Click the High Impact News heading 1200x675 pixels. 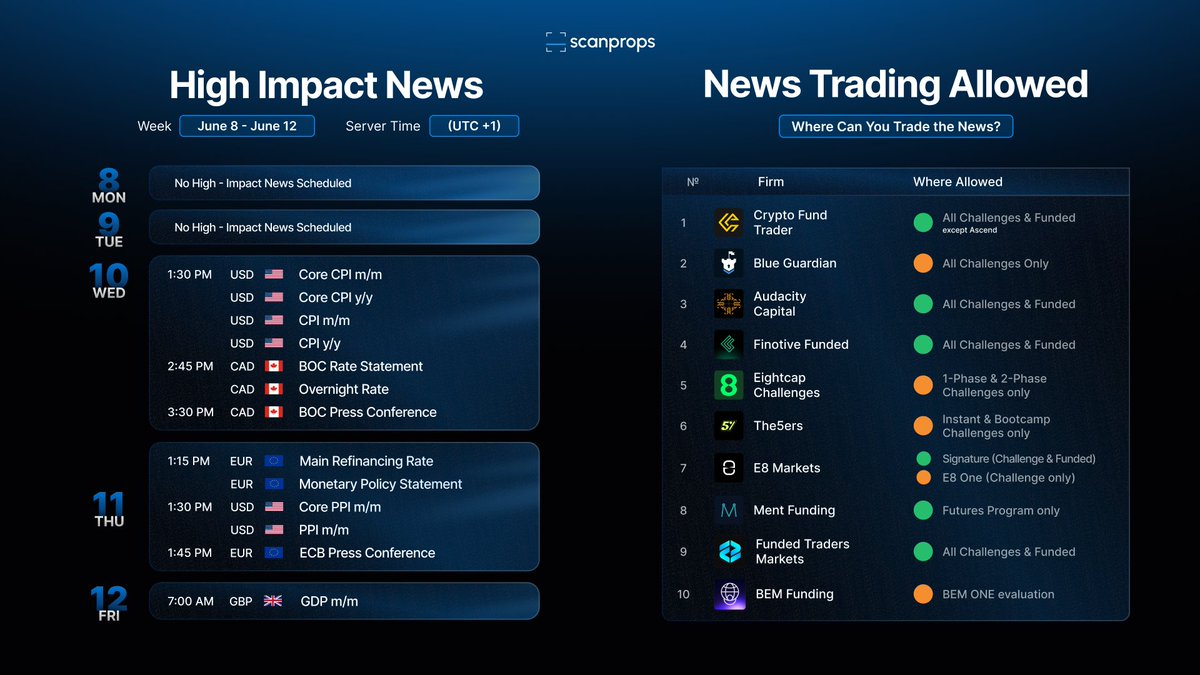(x=326, y=85)
